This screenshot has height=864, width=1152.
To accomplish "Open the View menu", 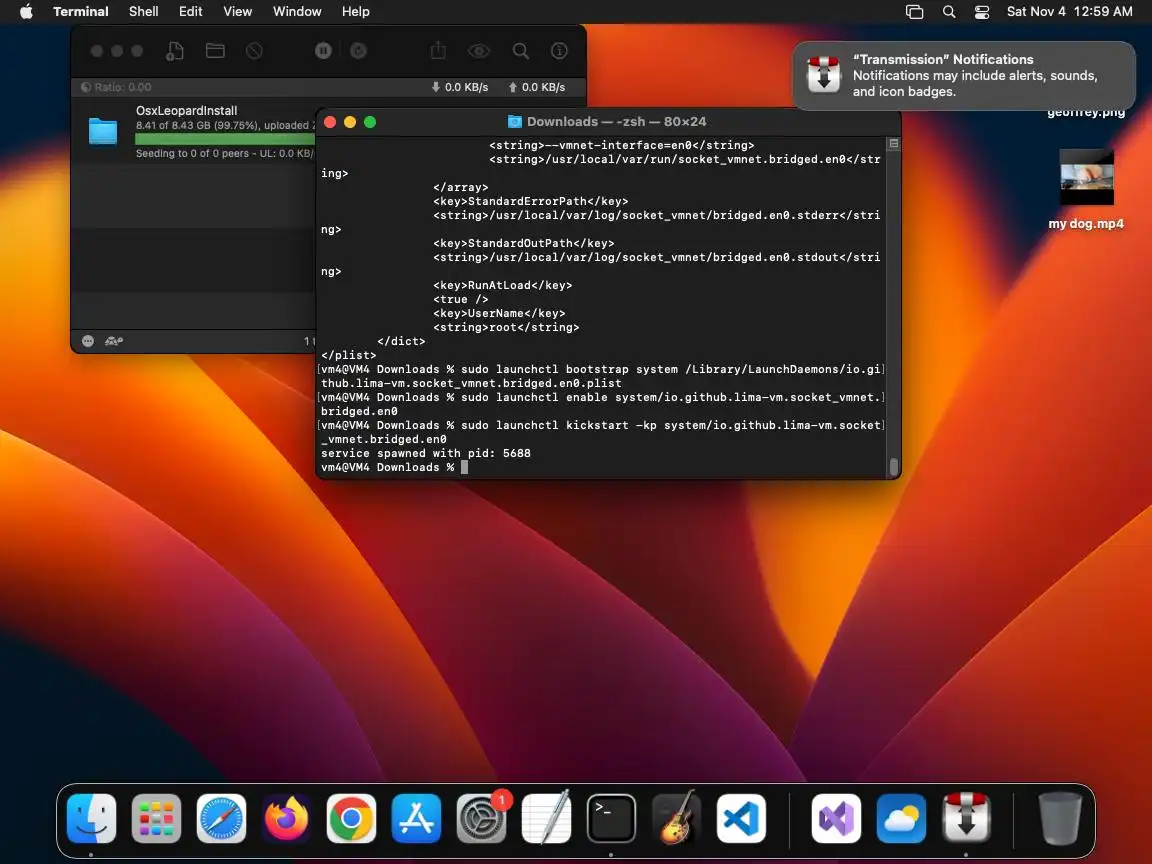I will pyautogui.click(x=237, y=12).
